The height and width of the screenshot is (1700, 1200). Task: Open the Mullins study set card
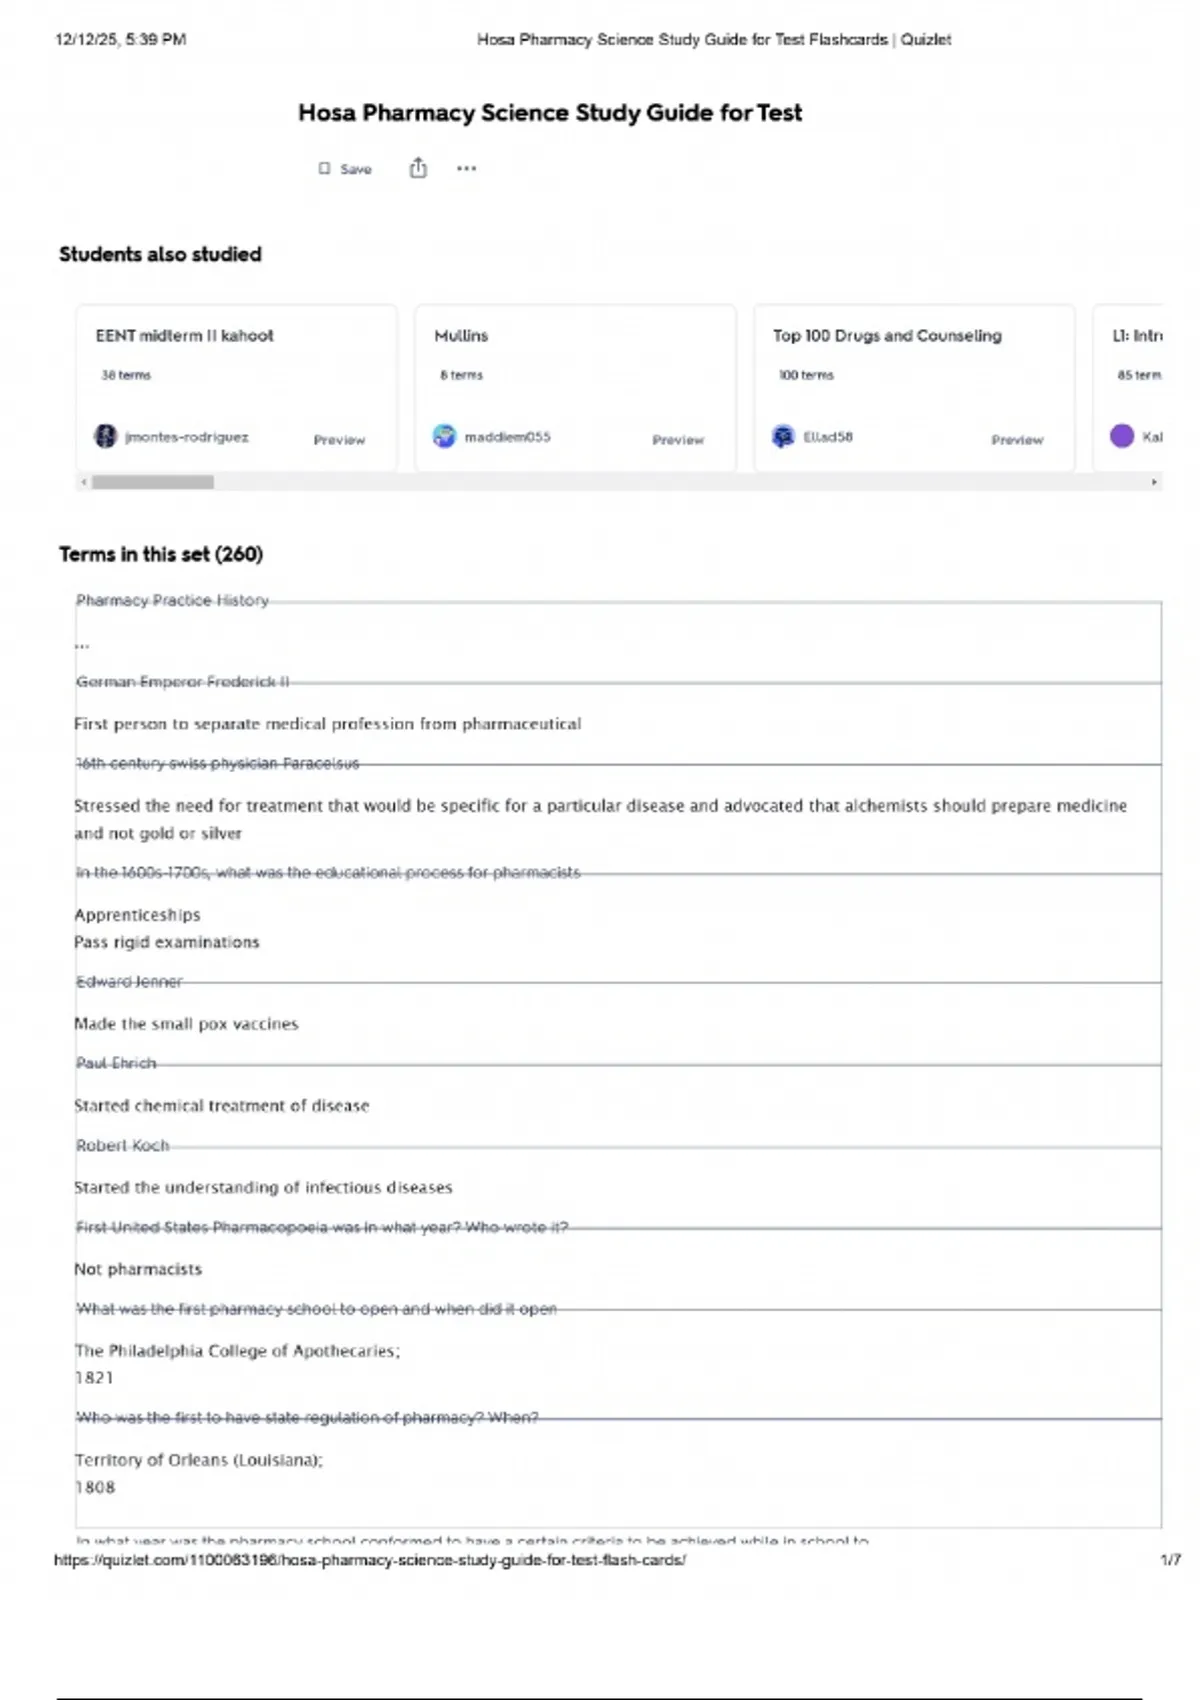(461, 336)
